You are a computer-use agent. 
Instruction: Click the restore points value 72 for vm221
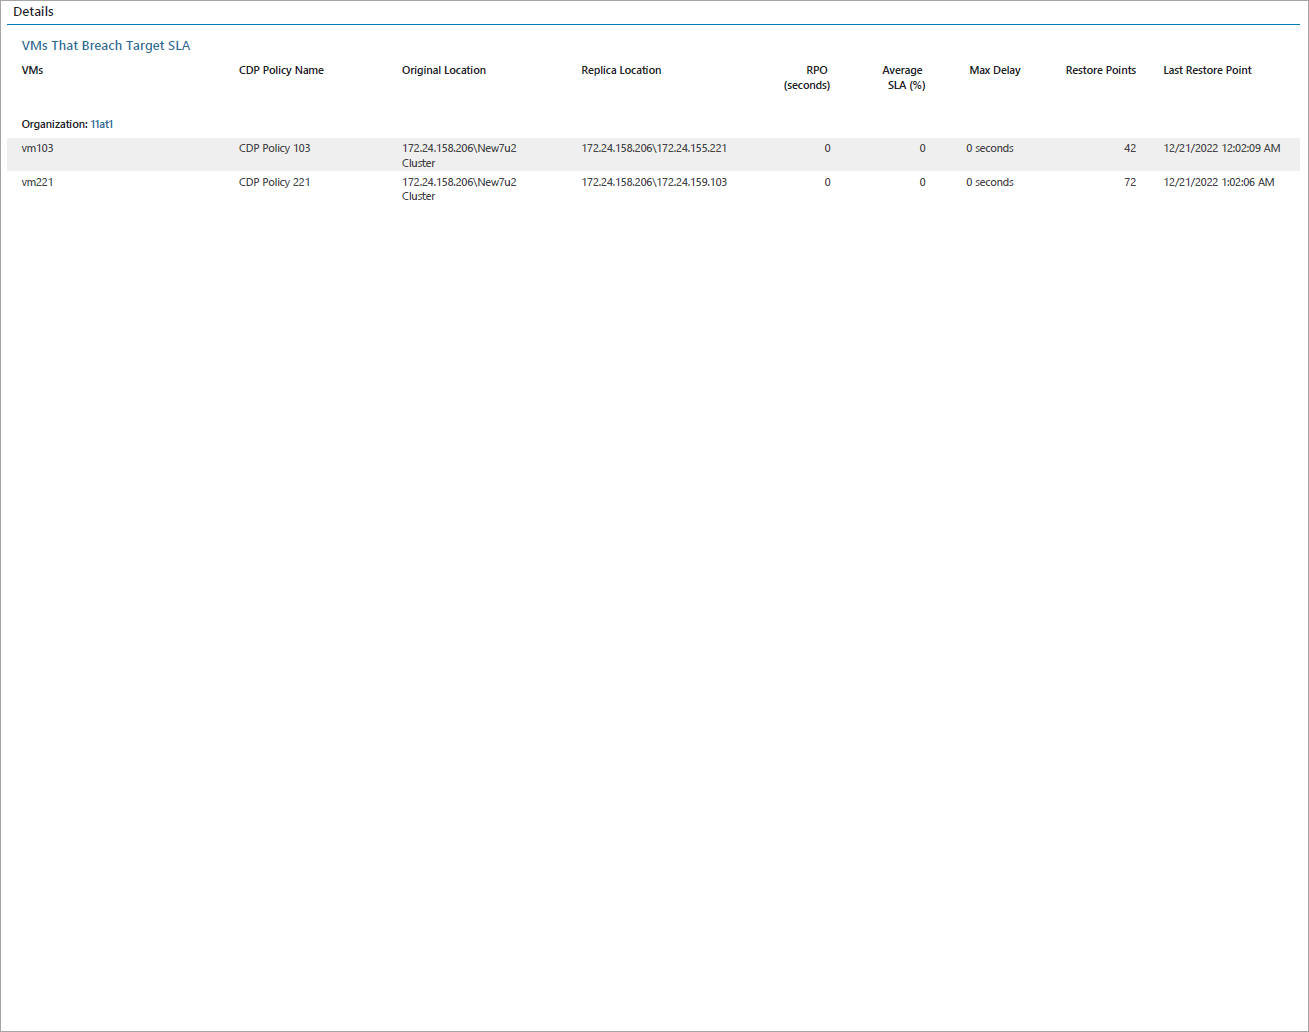[1130, 182]
